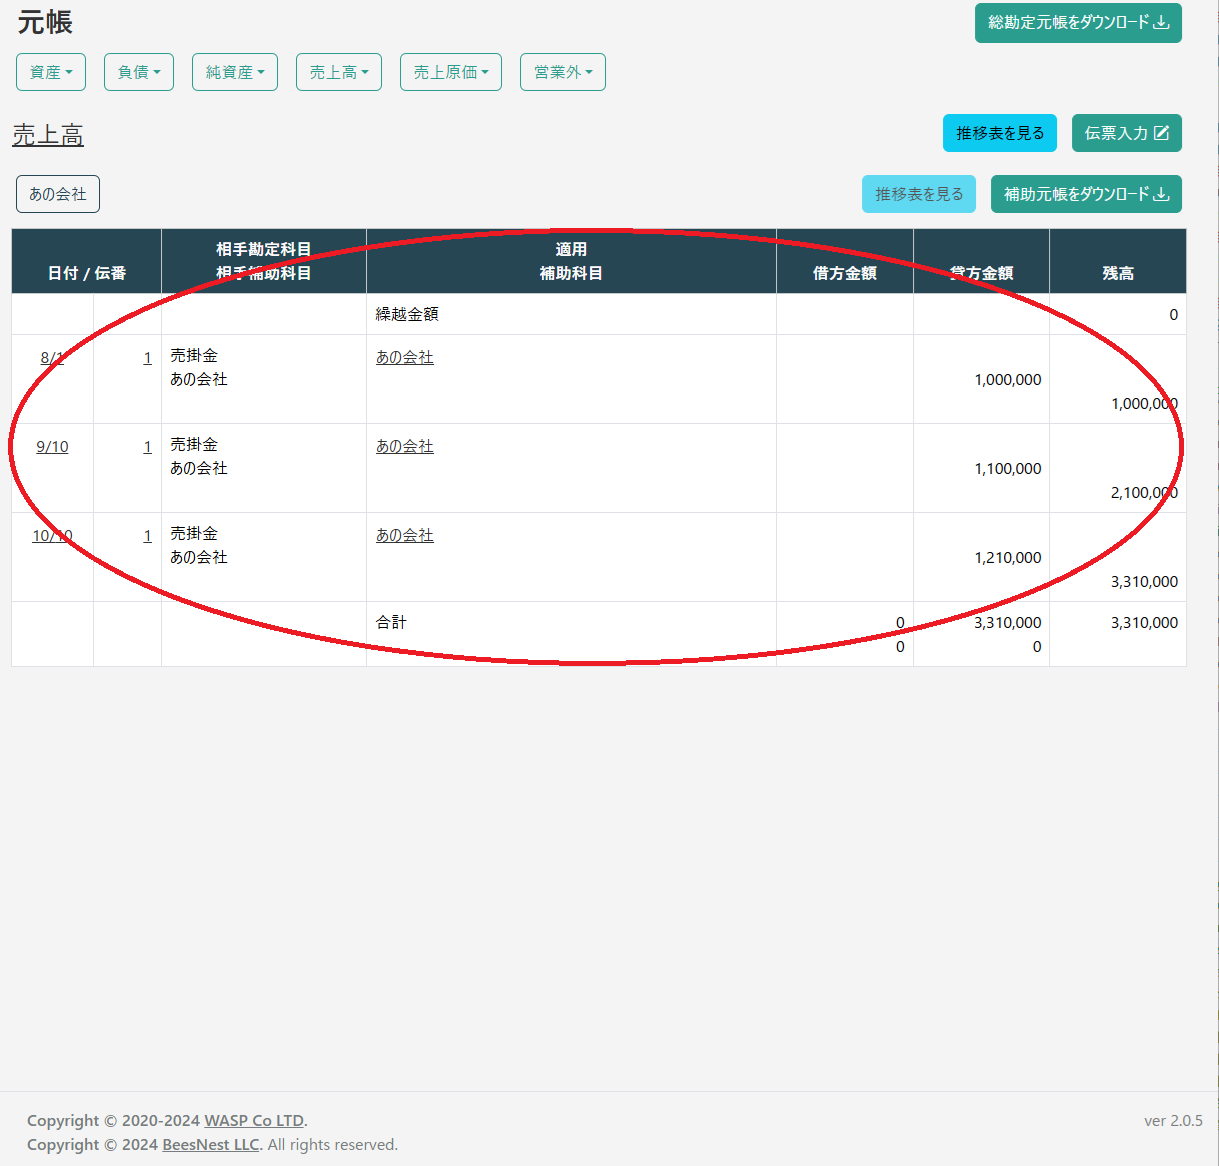Open the 9/10 date entry link
The width and height of the screenshot is (1219, 1166).
tap(52, 447)
